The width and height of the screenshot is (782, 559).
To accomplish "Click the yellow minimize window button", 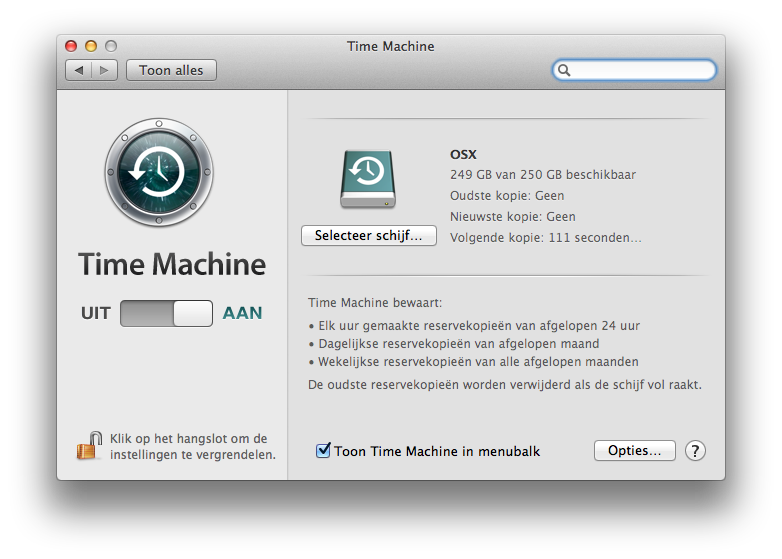I will (x=91, y=46).
